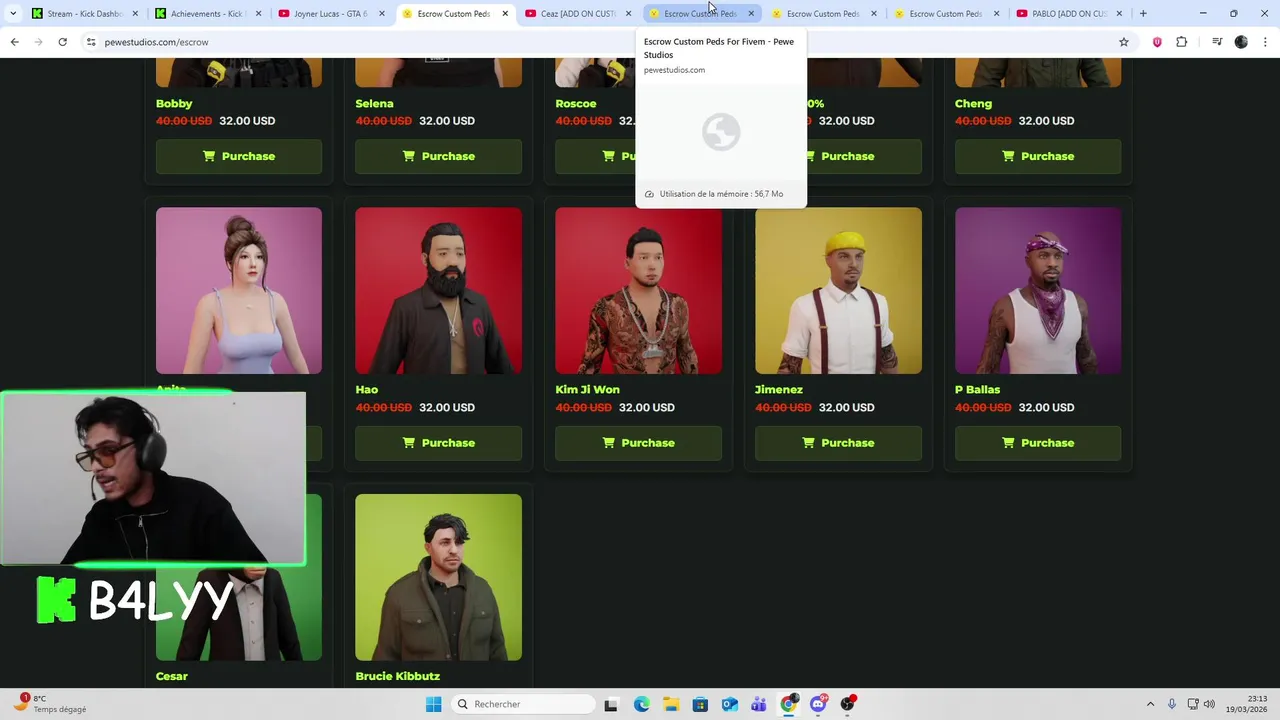Open the P Ballas purple bandana thumbnail

pyautogui.click(x=1038, y=291)
